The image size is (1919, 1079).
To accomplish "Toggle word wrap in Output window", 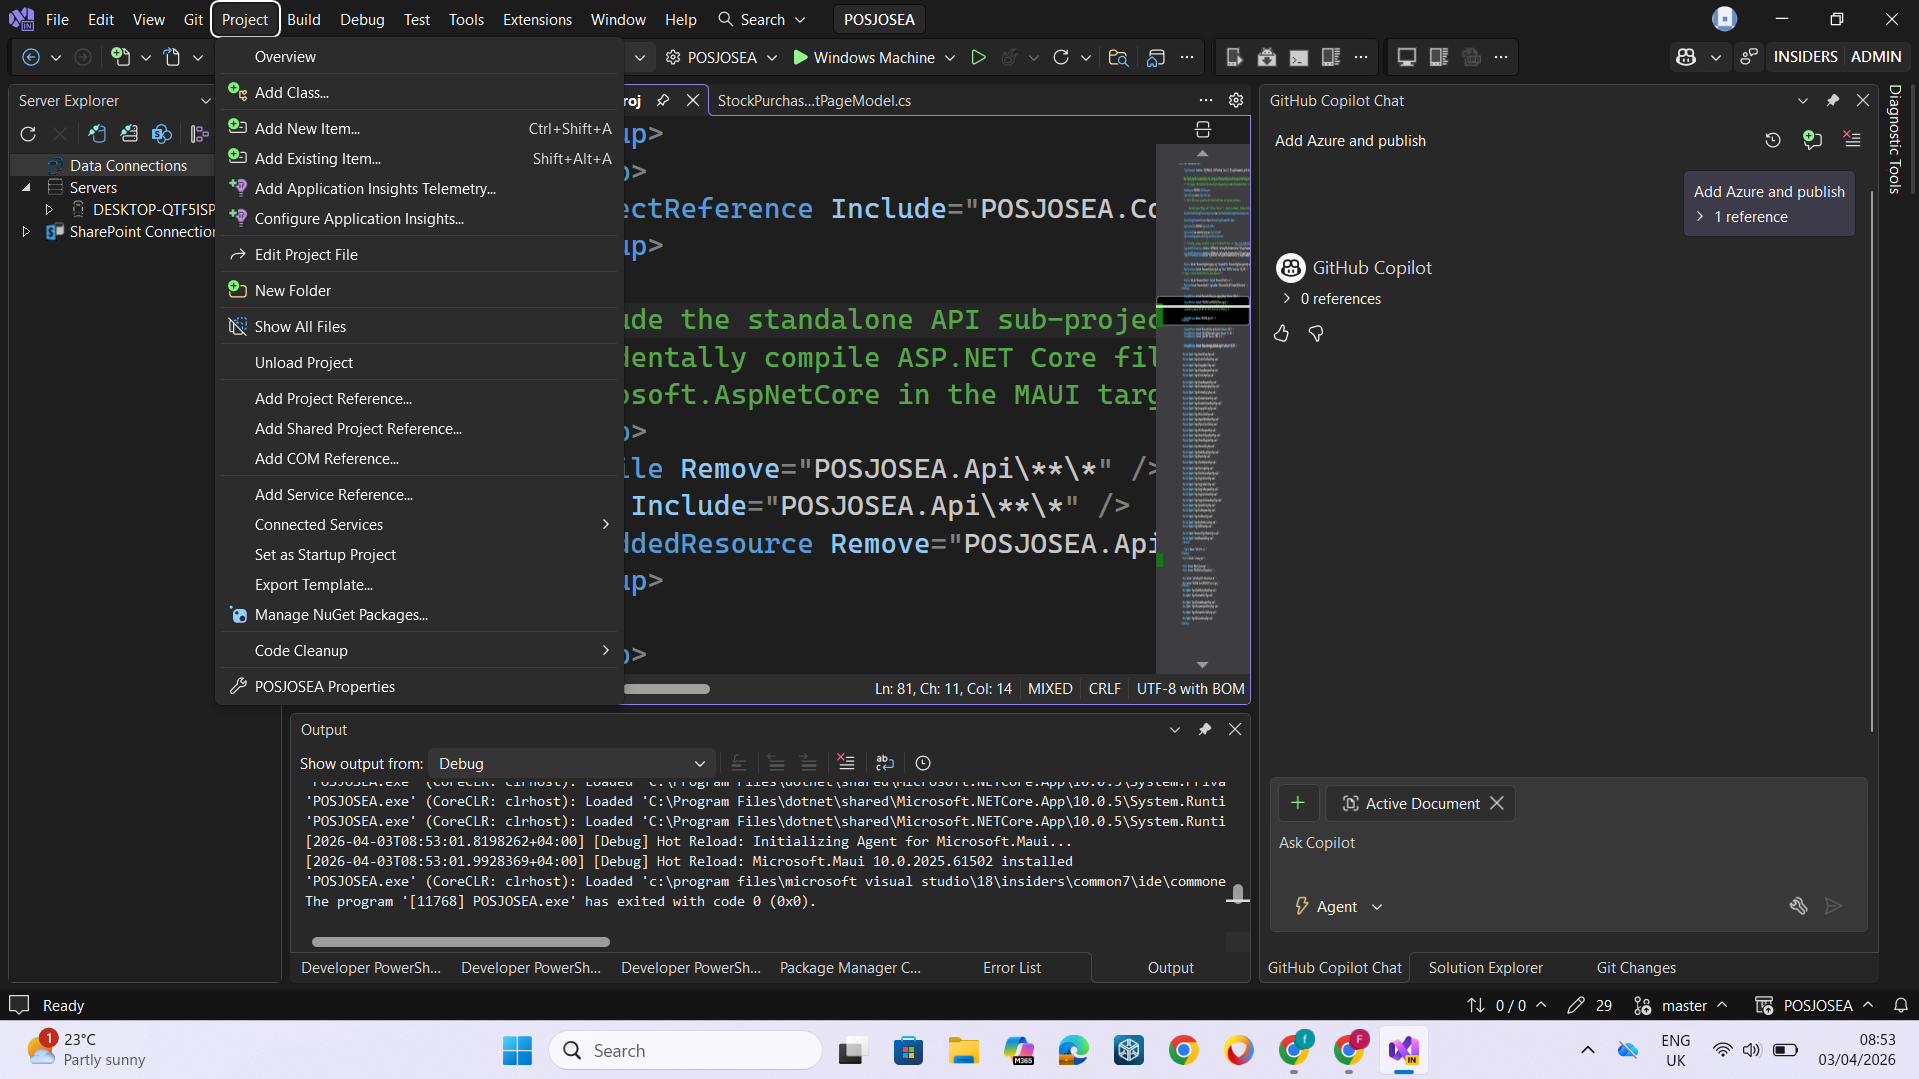I will (884, 763).
